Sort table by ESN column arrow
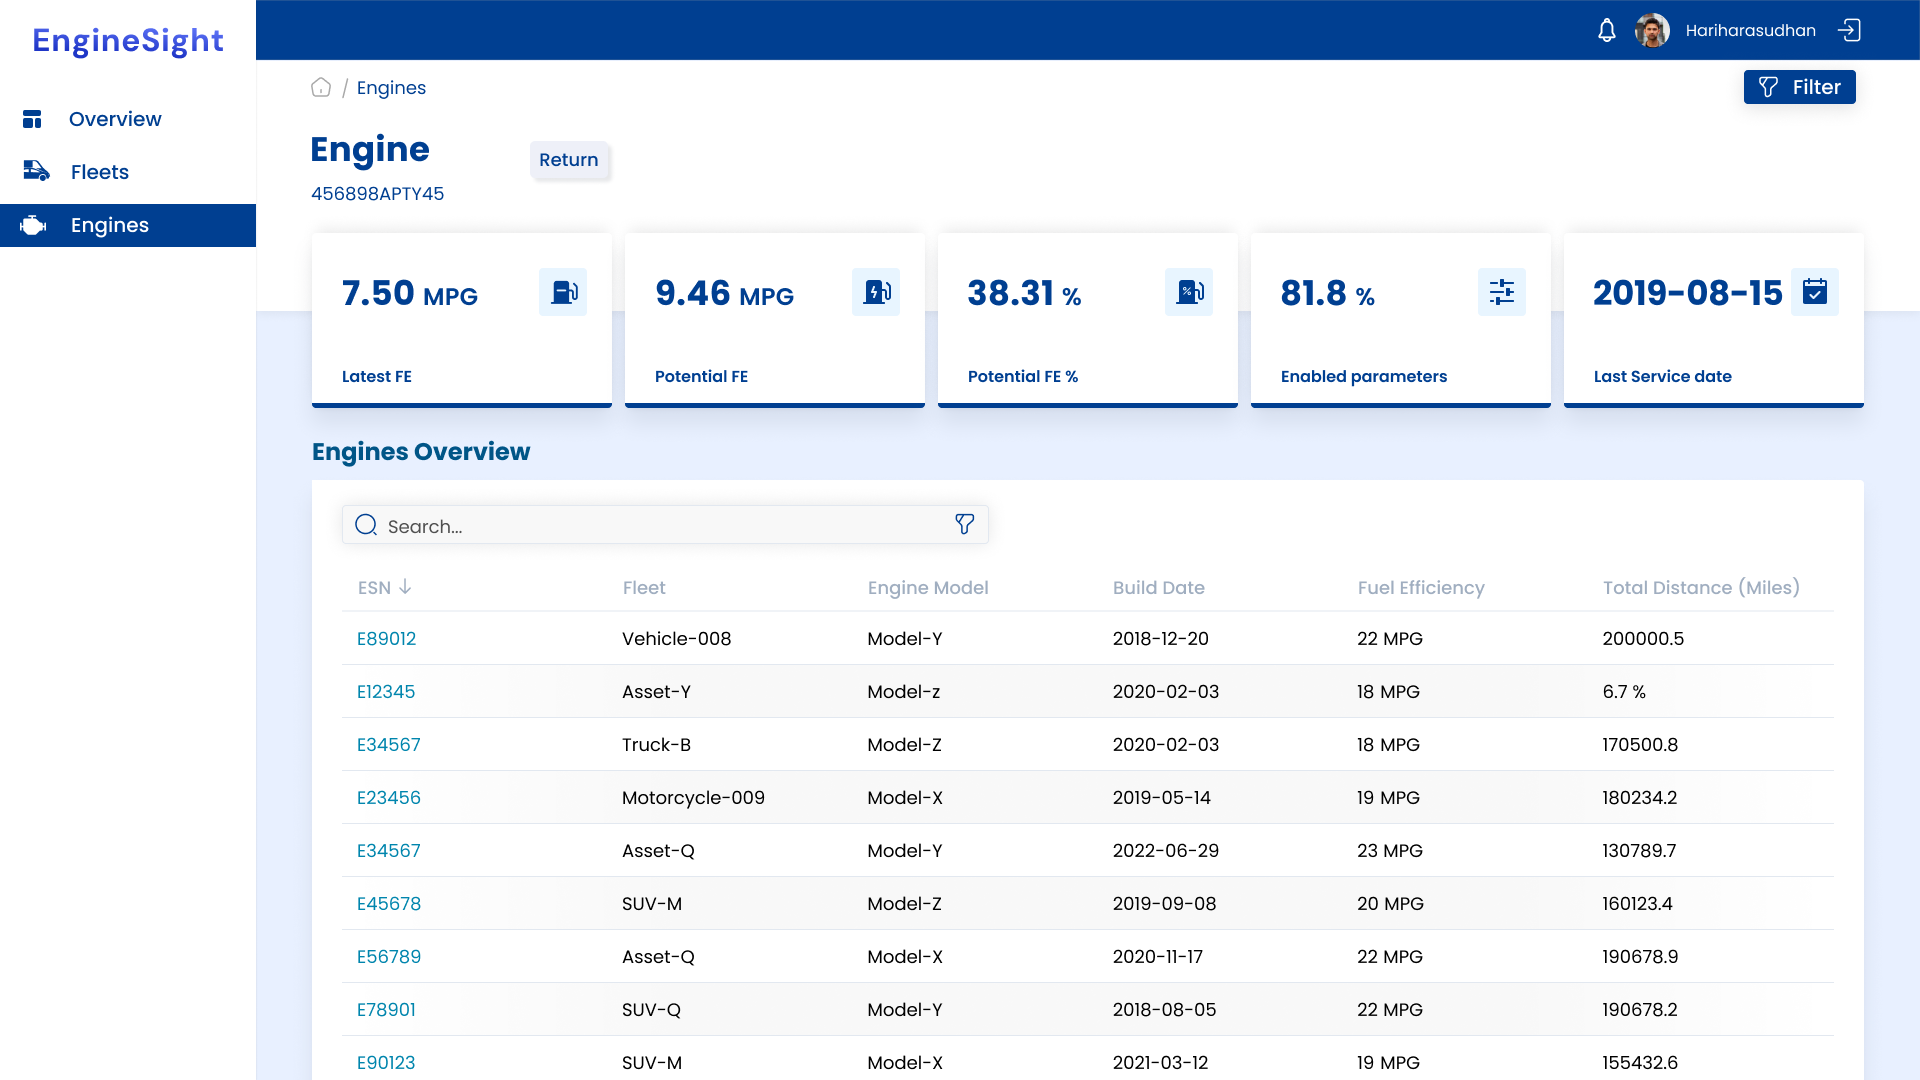This screenshot has height=1080, width=1920. click(x=405, y=587)
